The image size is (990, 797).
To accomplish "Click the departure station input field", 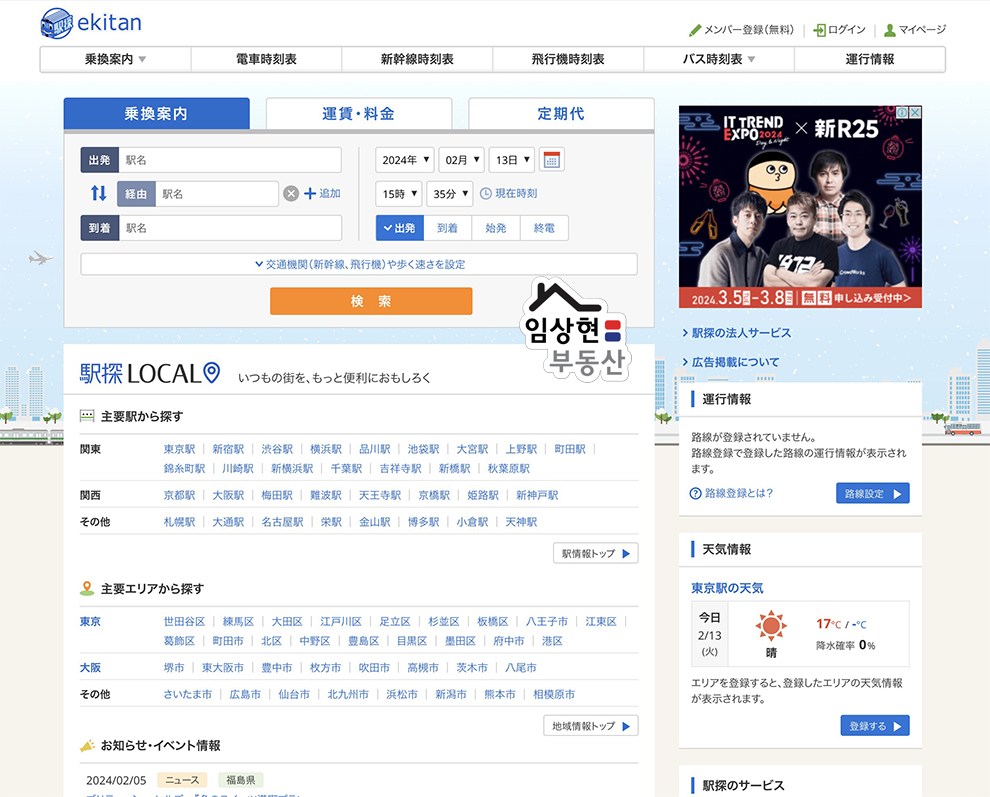I will pos(230,160).
